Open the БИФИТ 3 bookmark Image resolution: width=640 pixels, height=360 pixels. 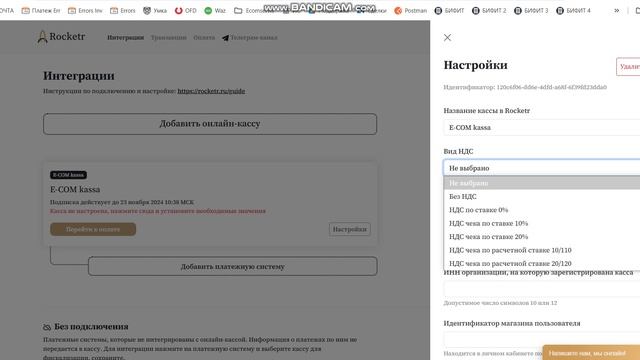tap(531, 11)
